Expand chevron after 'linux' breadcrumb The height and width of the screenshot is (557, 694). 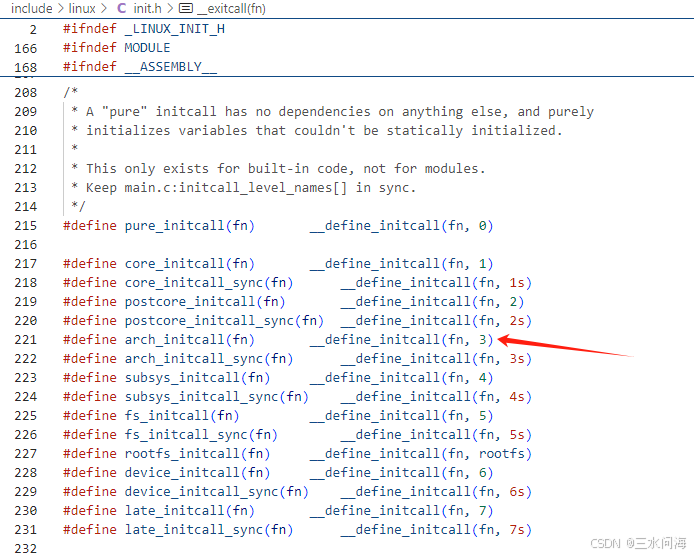(x=104, y=8)
